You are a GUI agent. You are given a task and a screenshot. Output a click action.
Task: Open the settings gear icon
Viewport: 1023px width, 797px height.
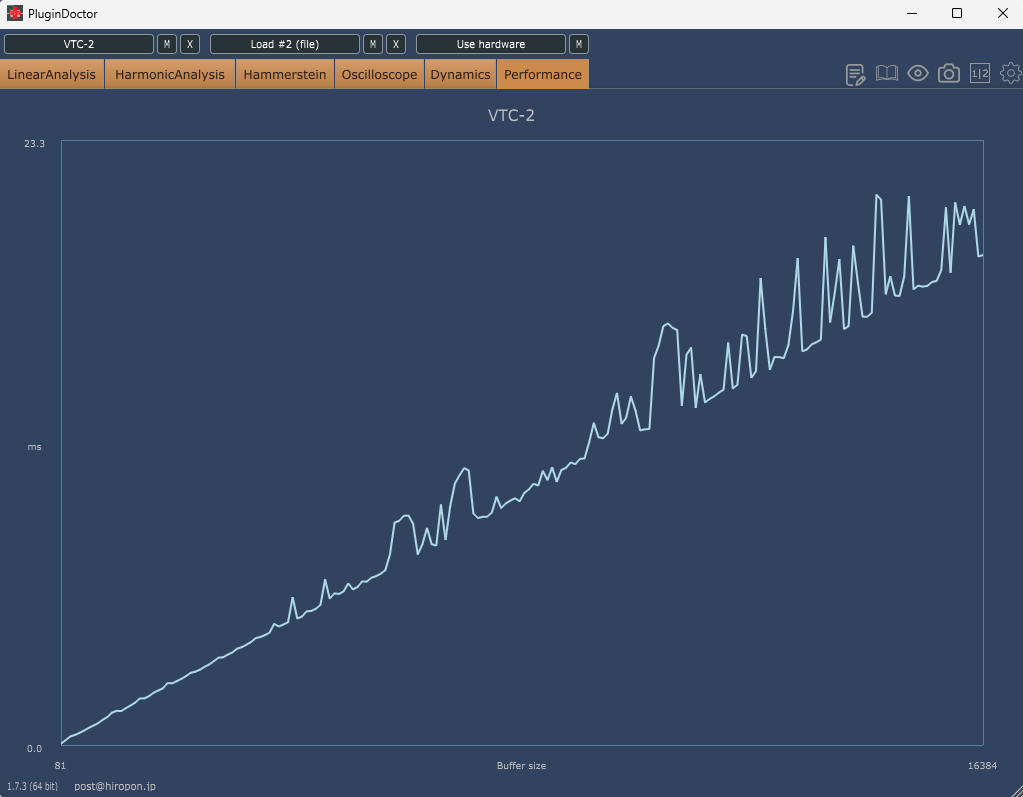1011,74
